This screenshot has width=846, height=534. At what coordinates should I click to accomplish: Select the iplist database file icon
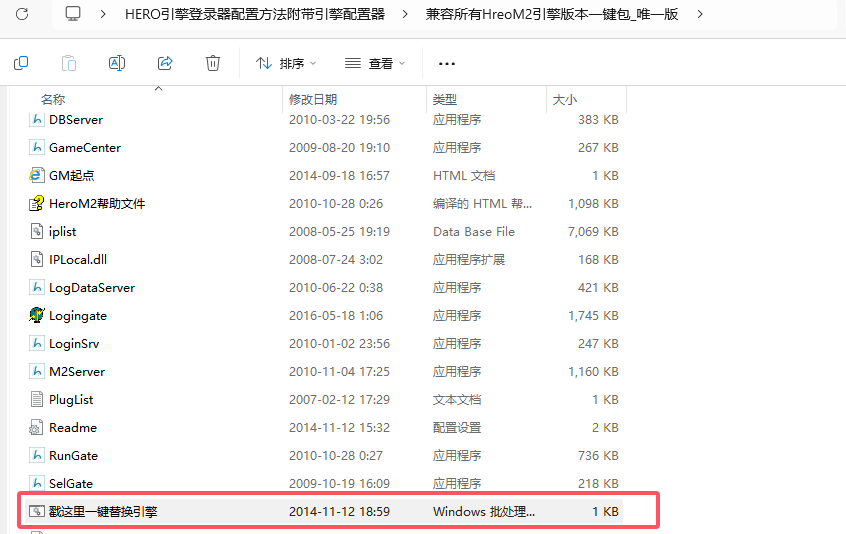pyautogui.click(x=36, y=231)
